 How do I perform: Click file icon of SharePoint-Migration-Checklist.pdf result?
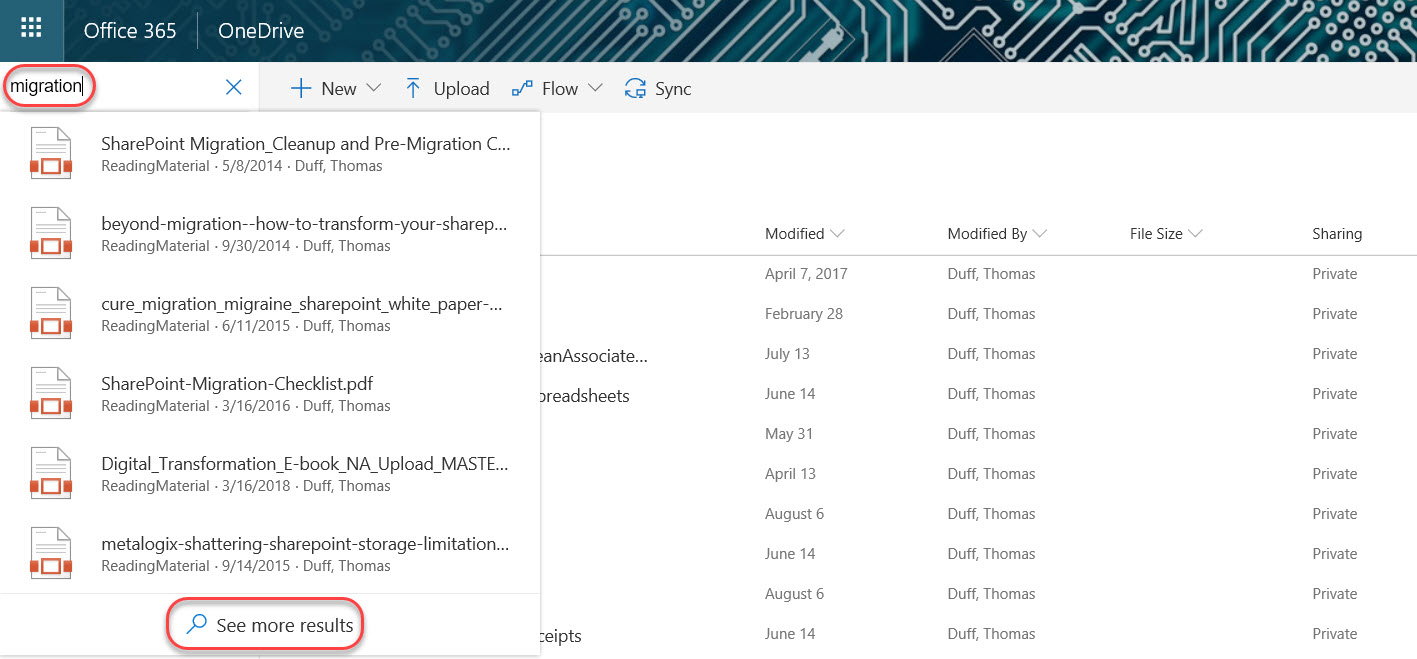point(50,394)
